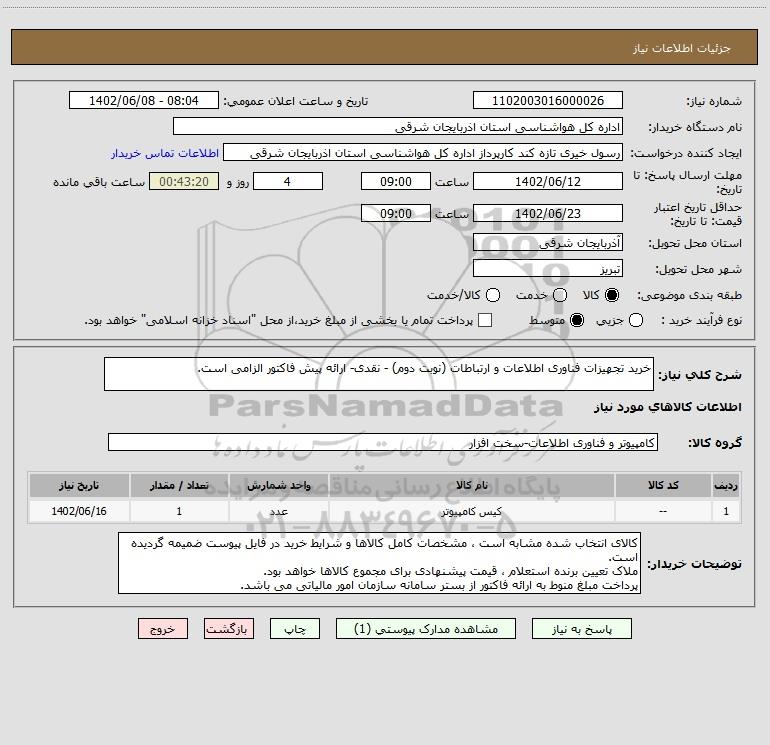Click code cell showing -- in table
Viewport: 770px width, 745px height.
click(x=663, y=511)
